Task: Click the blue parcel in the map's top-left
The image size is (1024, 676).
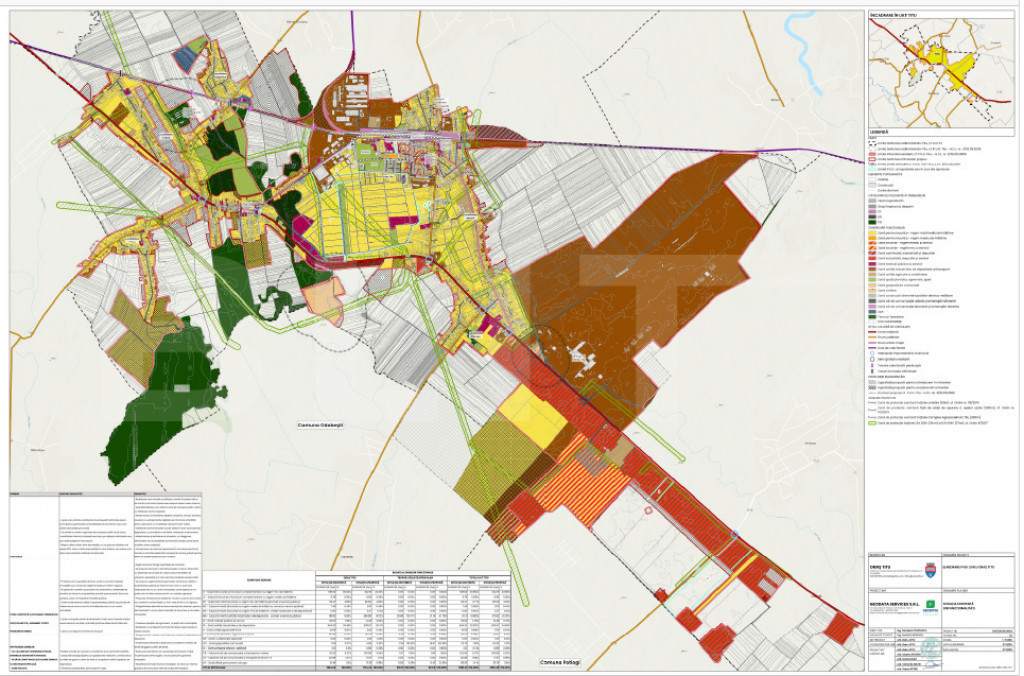Action: [185, 57]
